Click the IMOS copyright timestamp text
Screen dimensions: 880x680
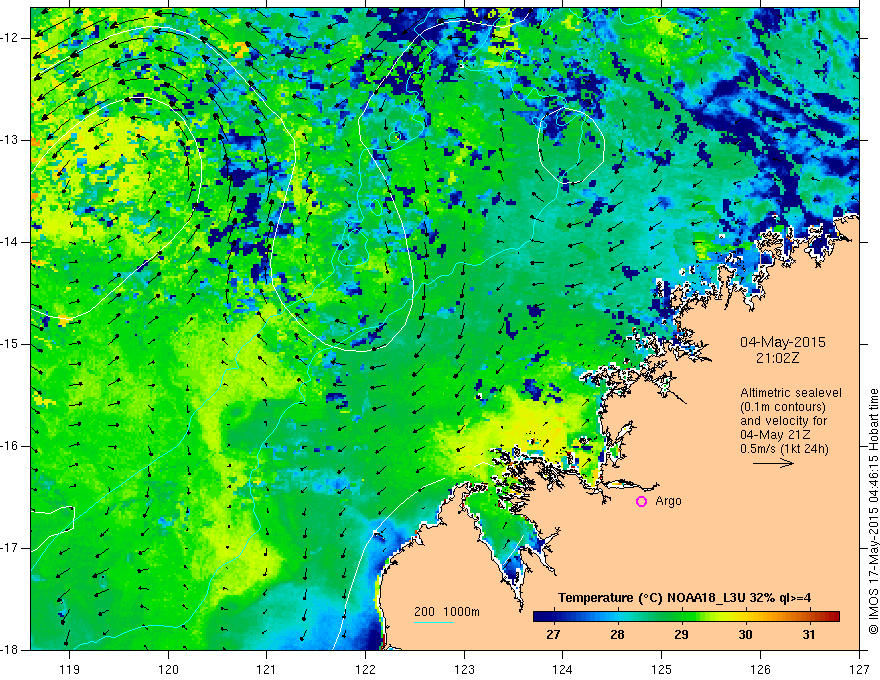pos(873,511)
